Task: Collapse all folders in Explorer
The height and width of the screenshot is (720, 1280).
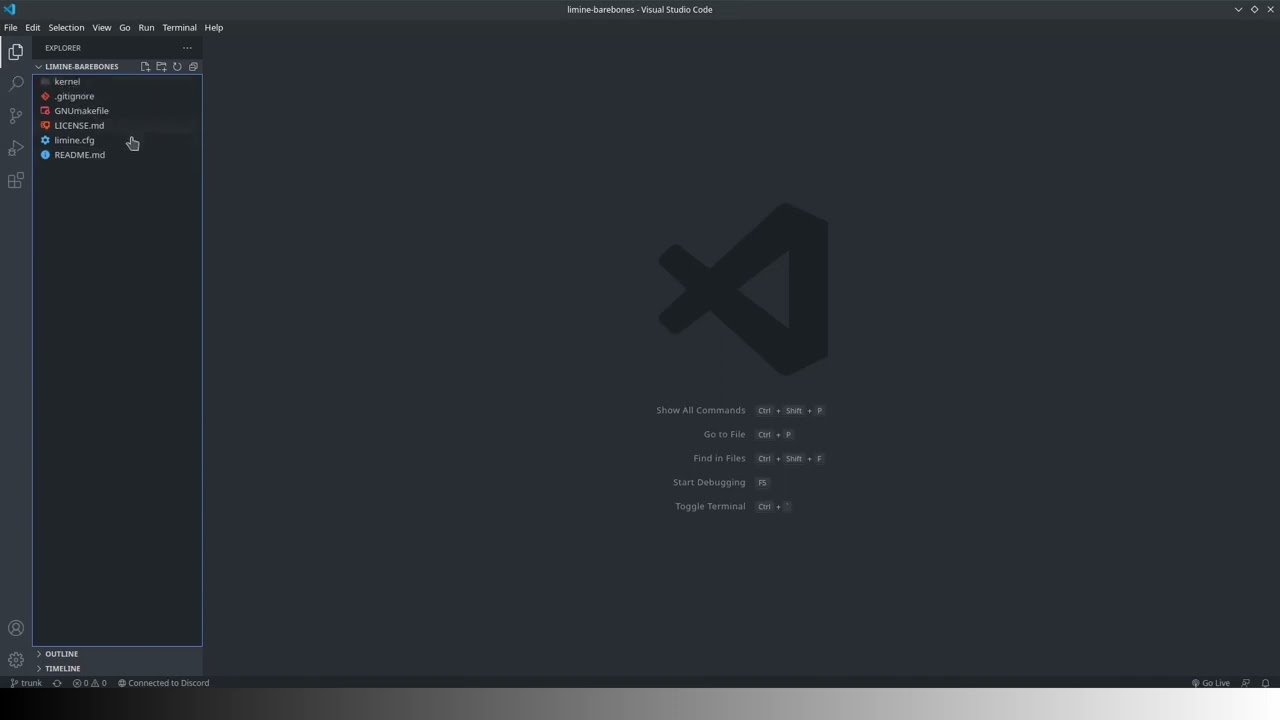Action: pos(193,67)
